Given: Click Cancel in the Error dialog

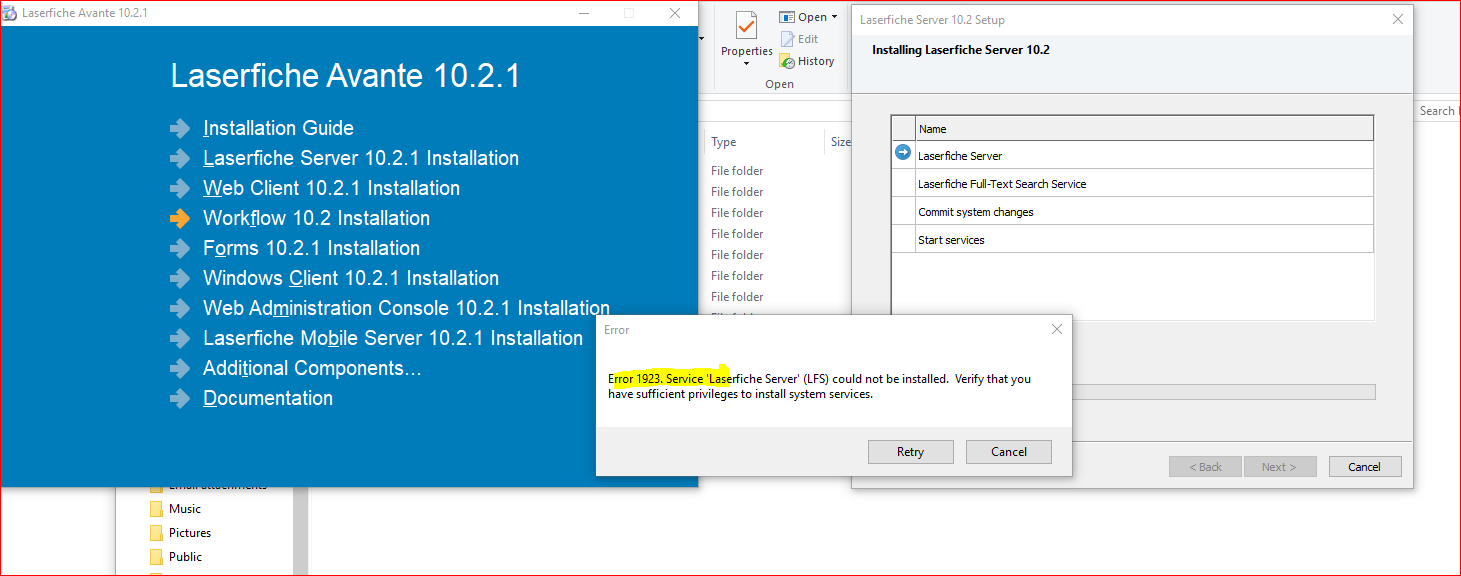Looking at the screenshot, I should (1009, 452).
